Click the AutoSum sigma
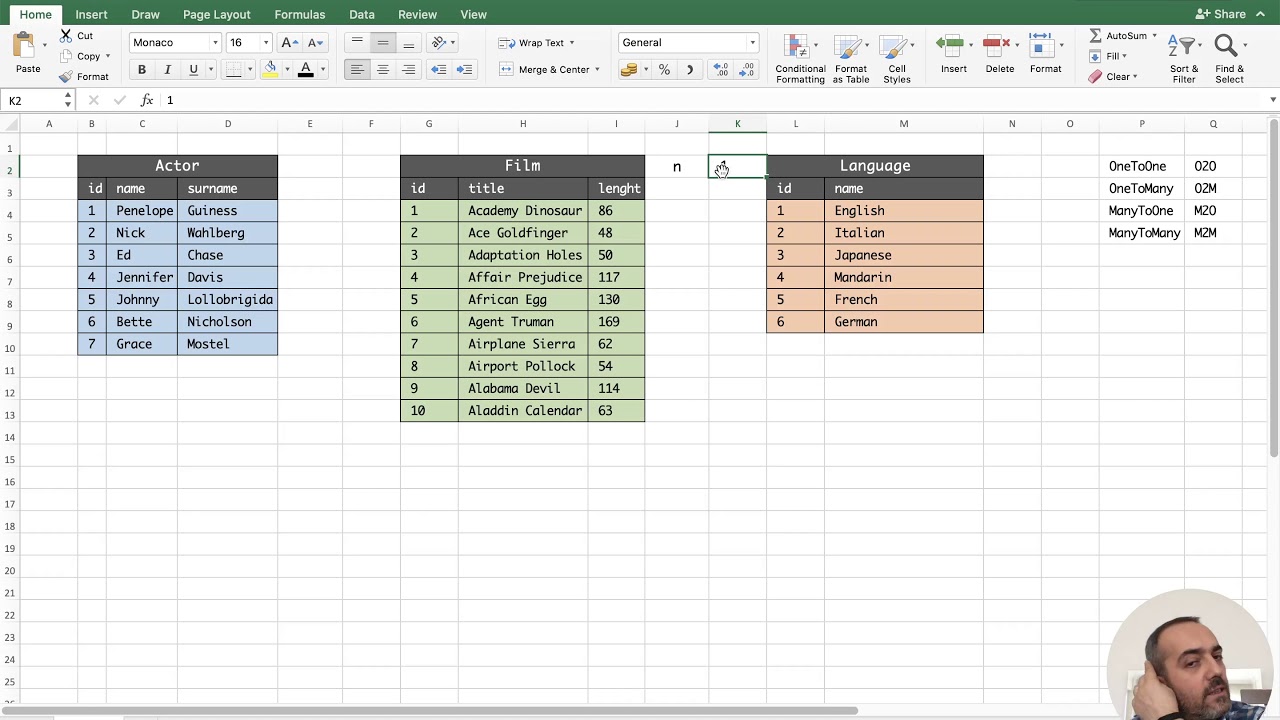Image resolution: width=1280 pixels, height=720 pixels. [x=1095, y=36]
